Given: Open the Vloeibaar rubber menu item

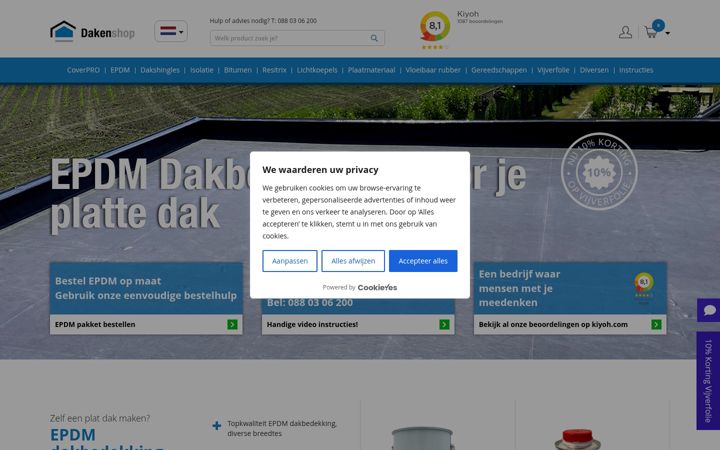Looking at the screenshot, I should point(433,70).
